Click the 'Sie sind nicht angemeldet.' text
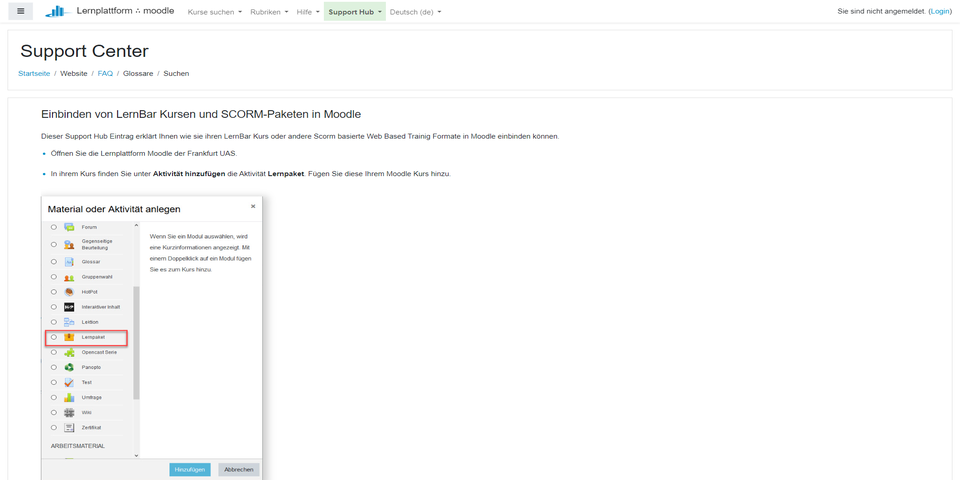The image size is (960, 480). coord(882,12)
